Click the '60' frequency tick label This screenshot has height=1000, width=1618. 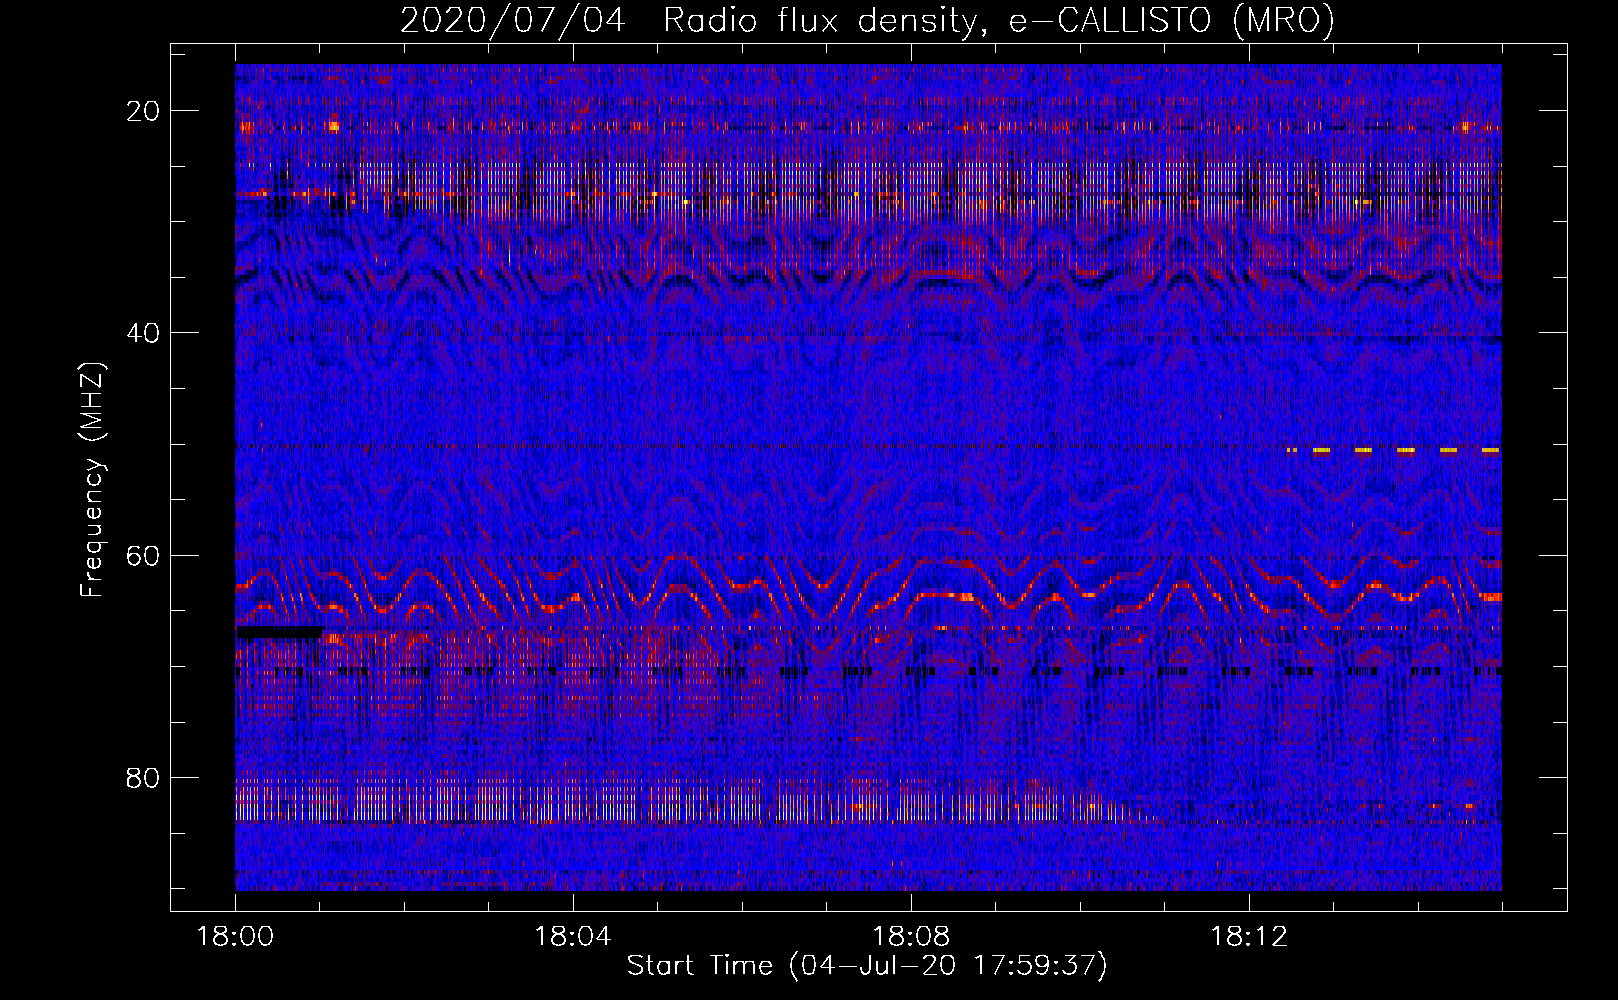(144, 555)
